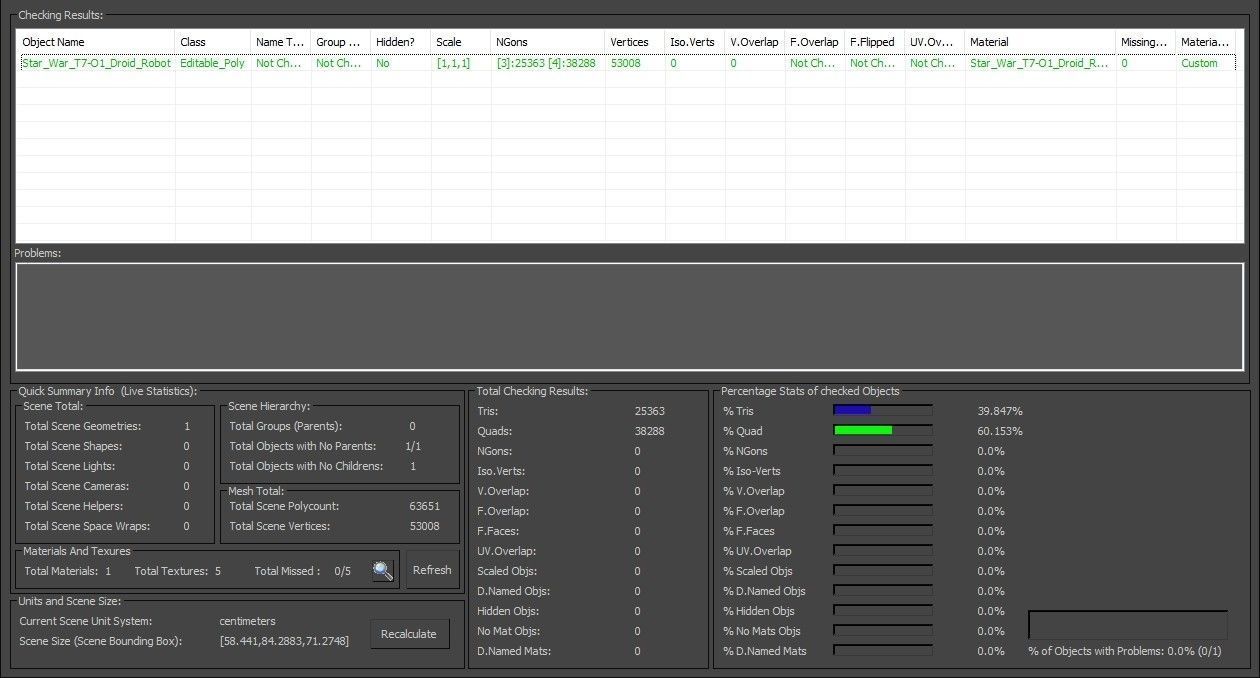Click the F.Flipped column header

pos(875,42)
